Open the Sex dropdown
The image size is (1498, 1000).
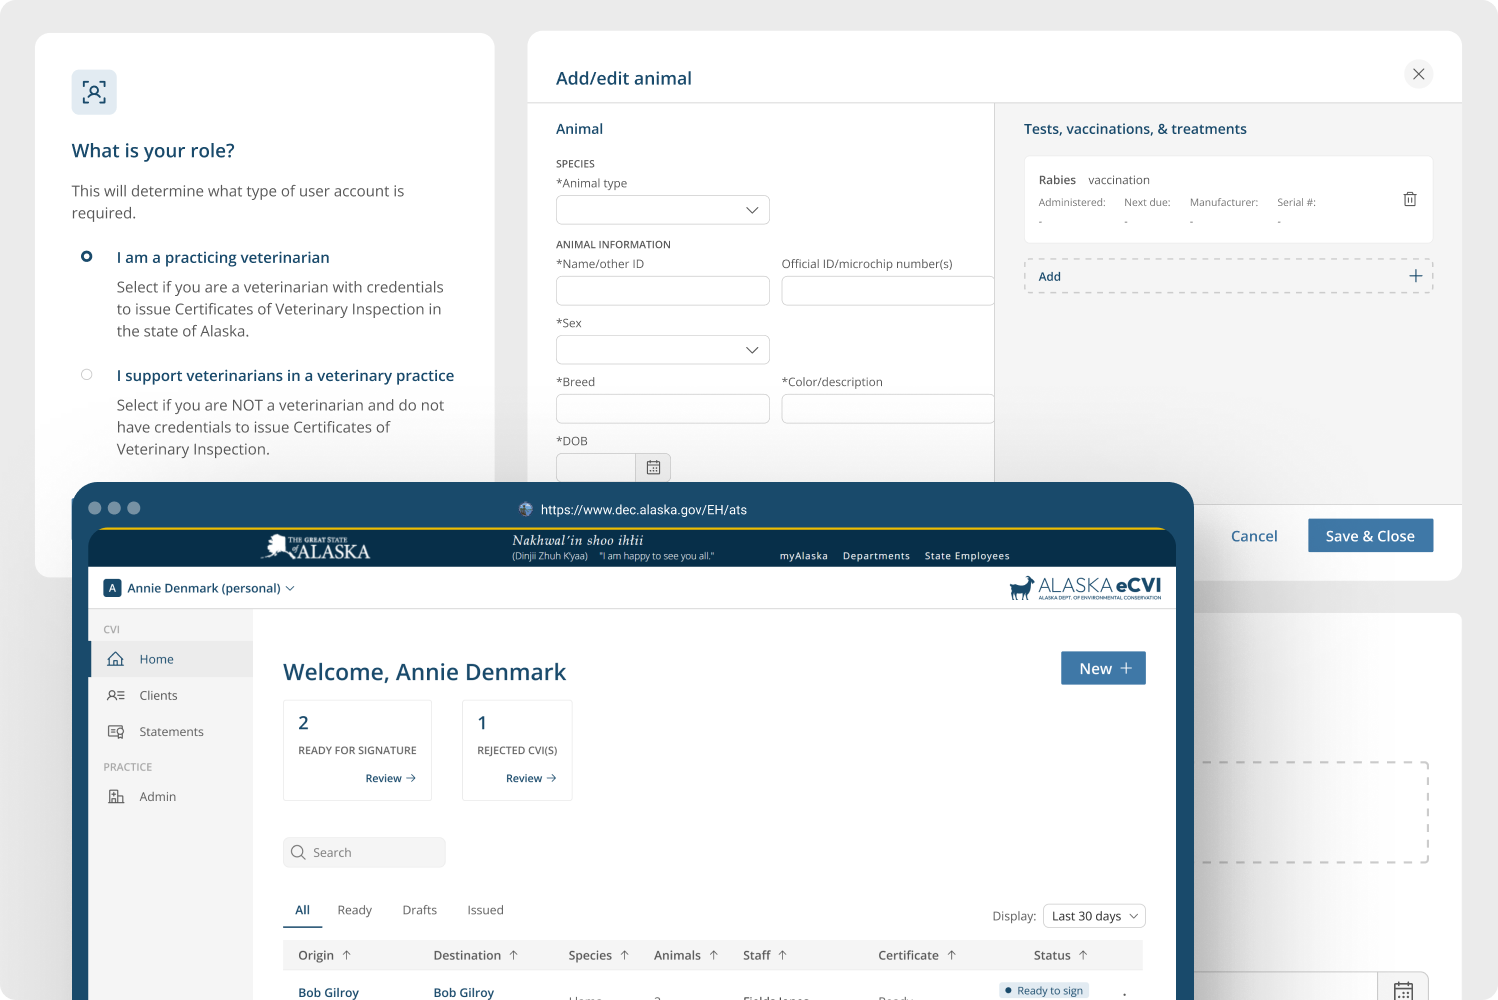(662, 350)
